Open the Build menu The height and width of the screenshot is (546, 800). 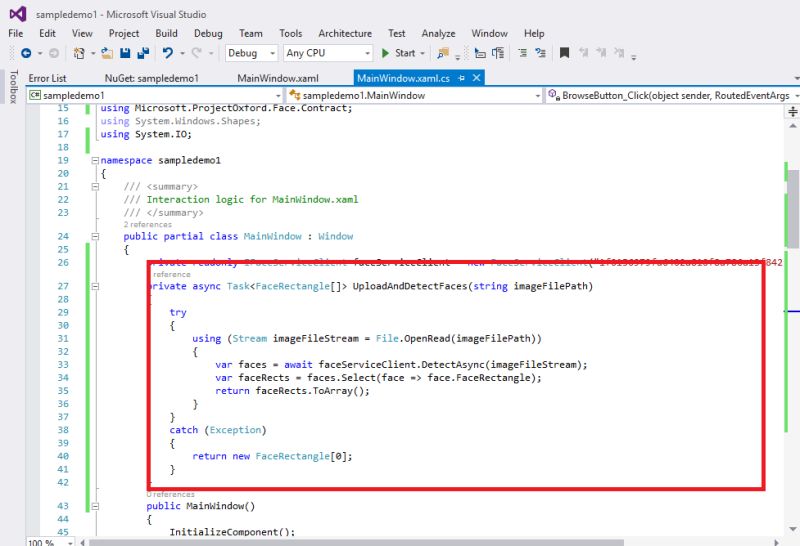(x=166, y=33)
